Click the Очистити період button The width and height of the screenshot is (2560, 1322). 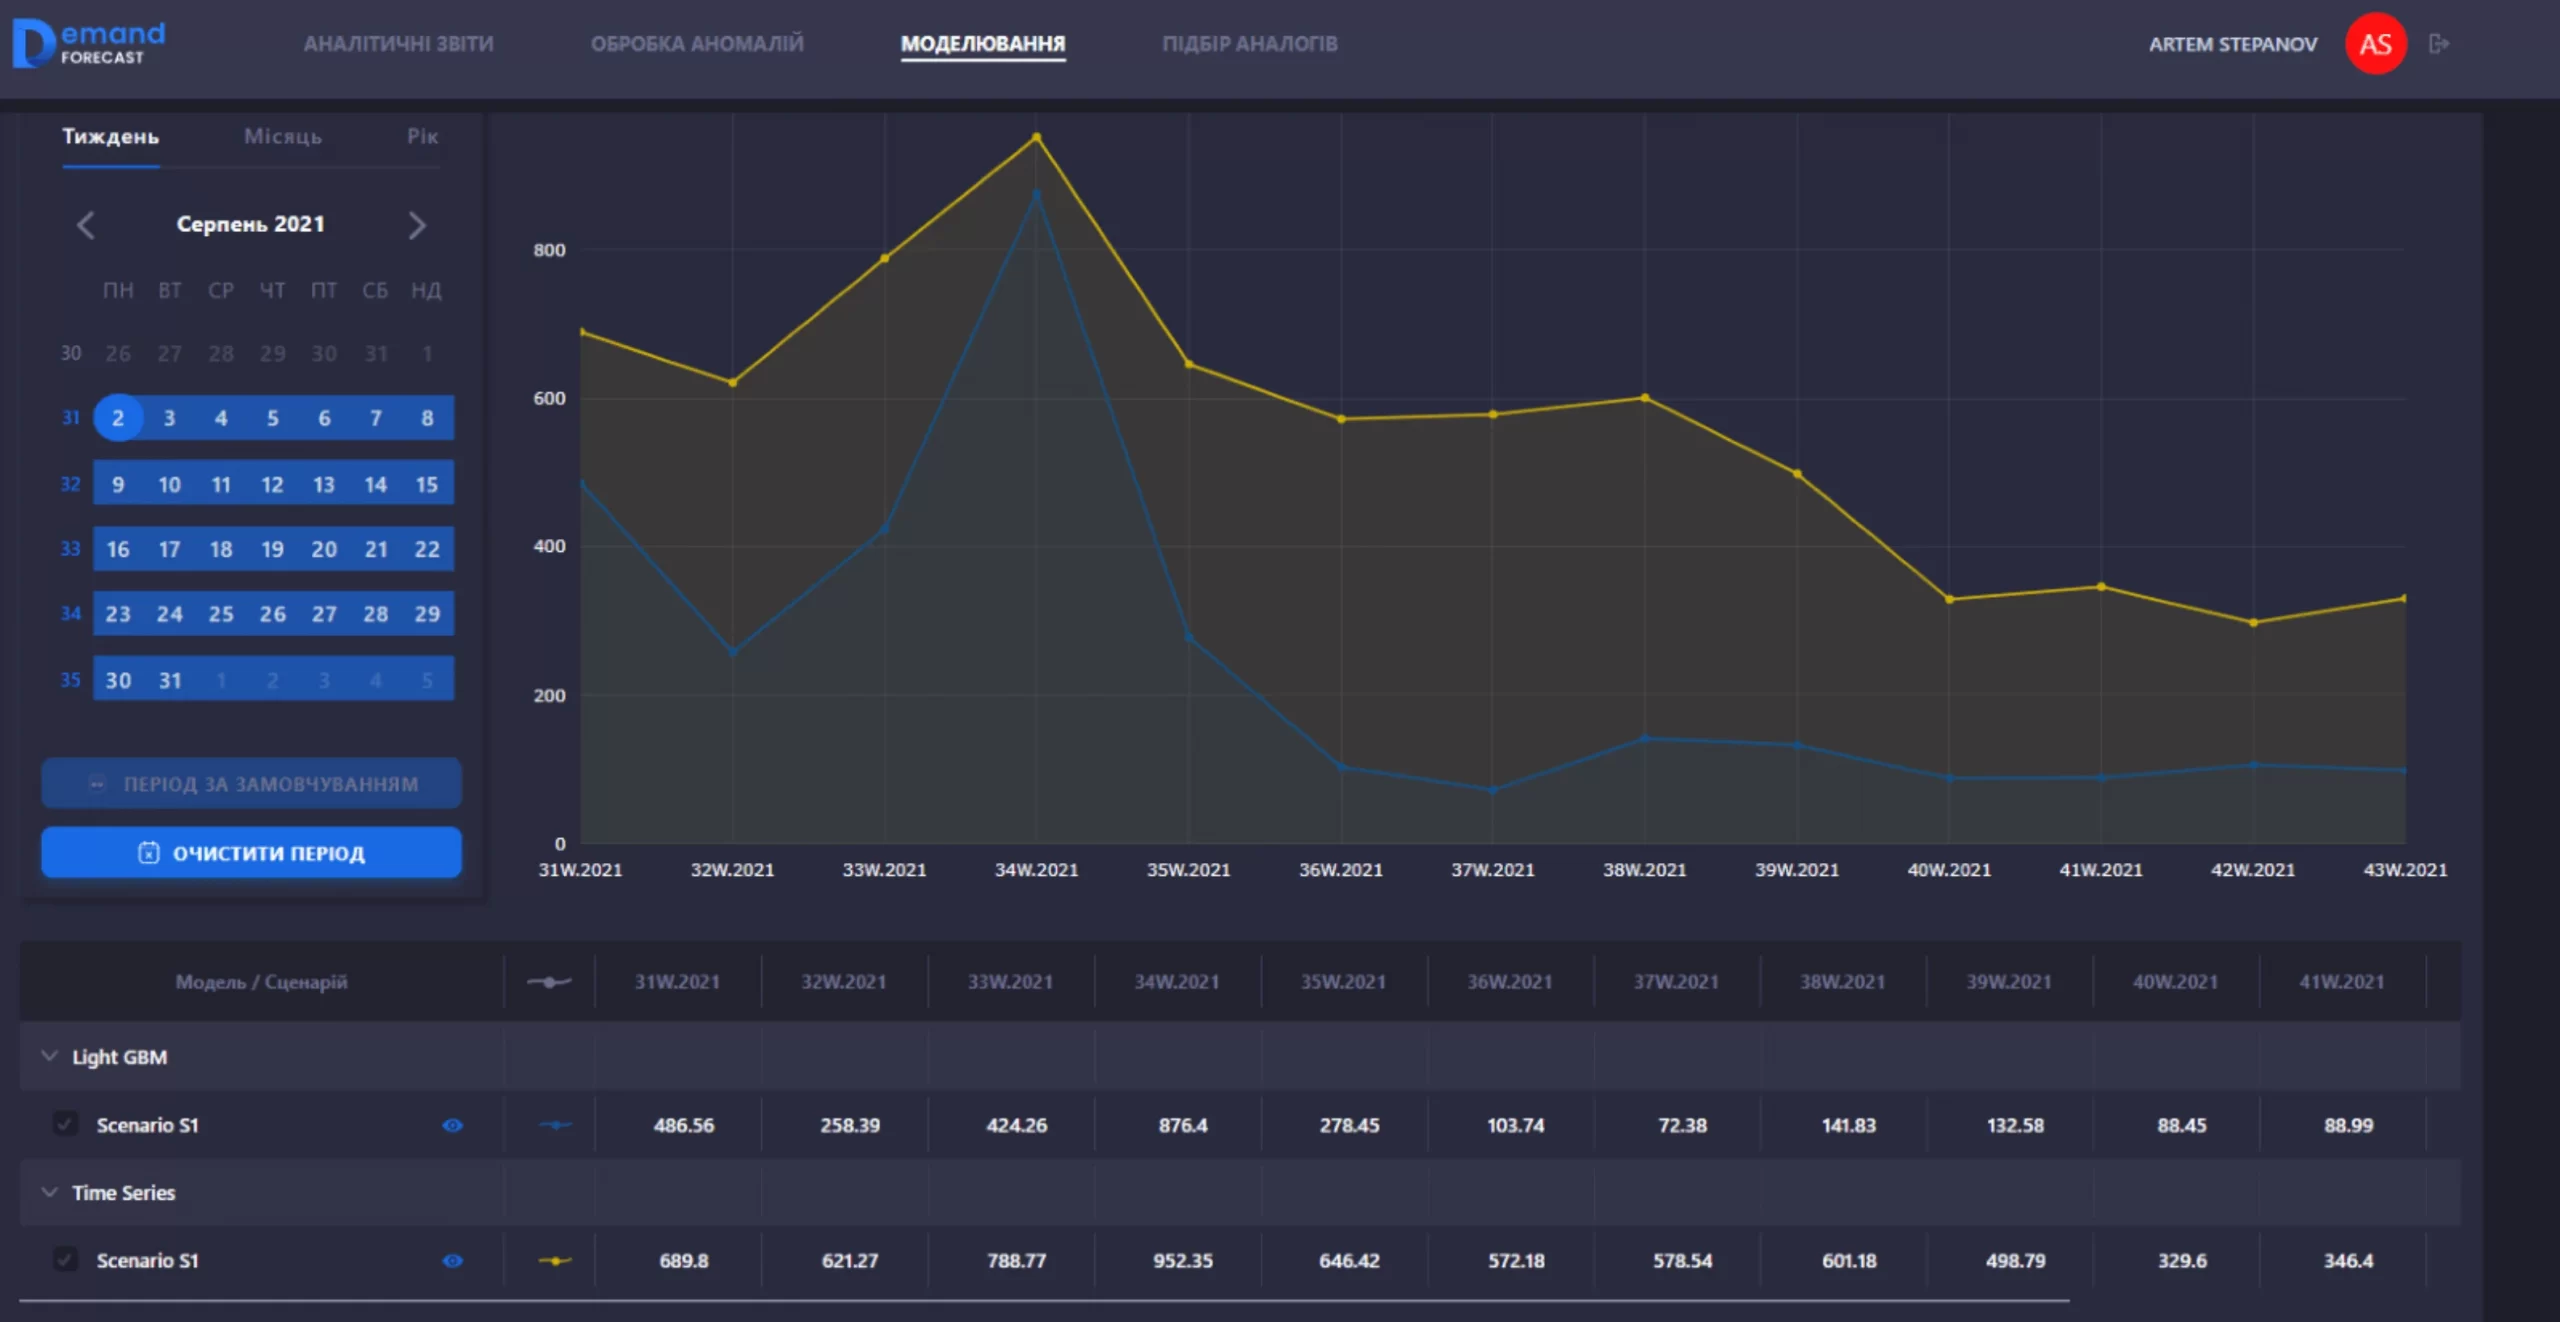[x=251, y=853]
